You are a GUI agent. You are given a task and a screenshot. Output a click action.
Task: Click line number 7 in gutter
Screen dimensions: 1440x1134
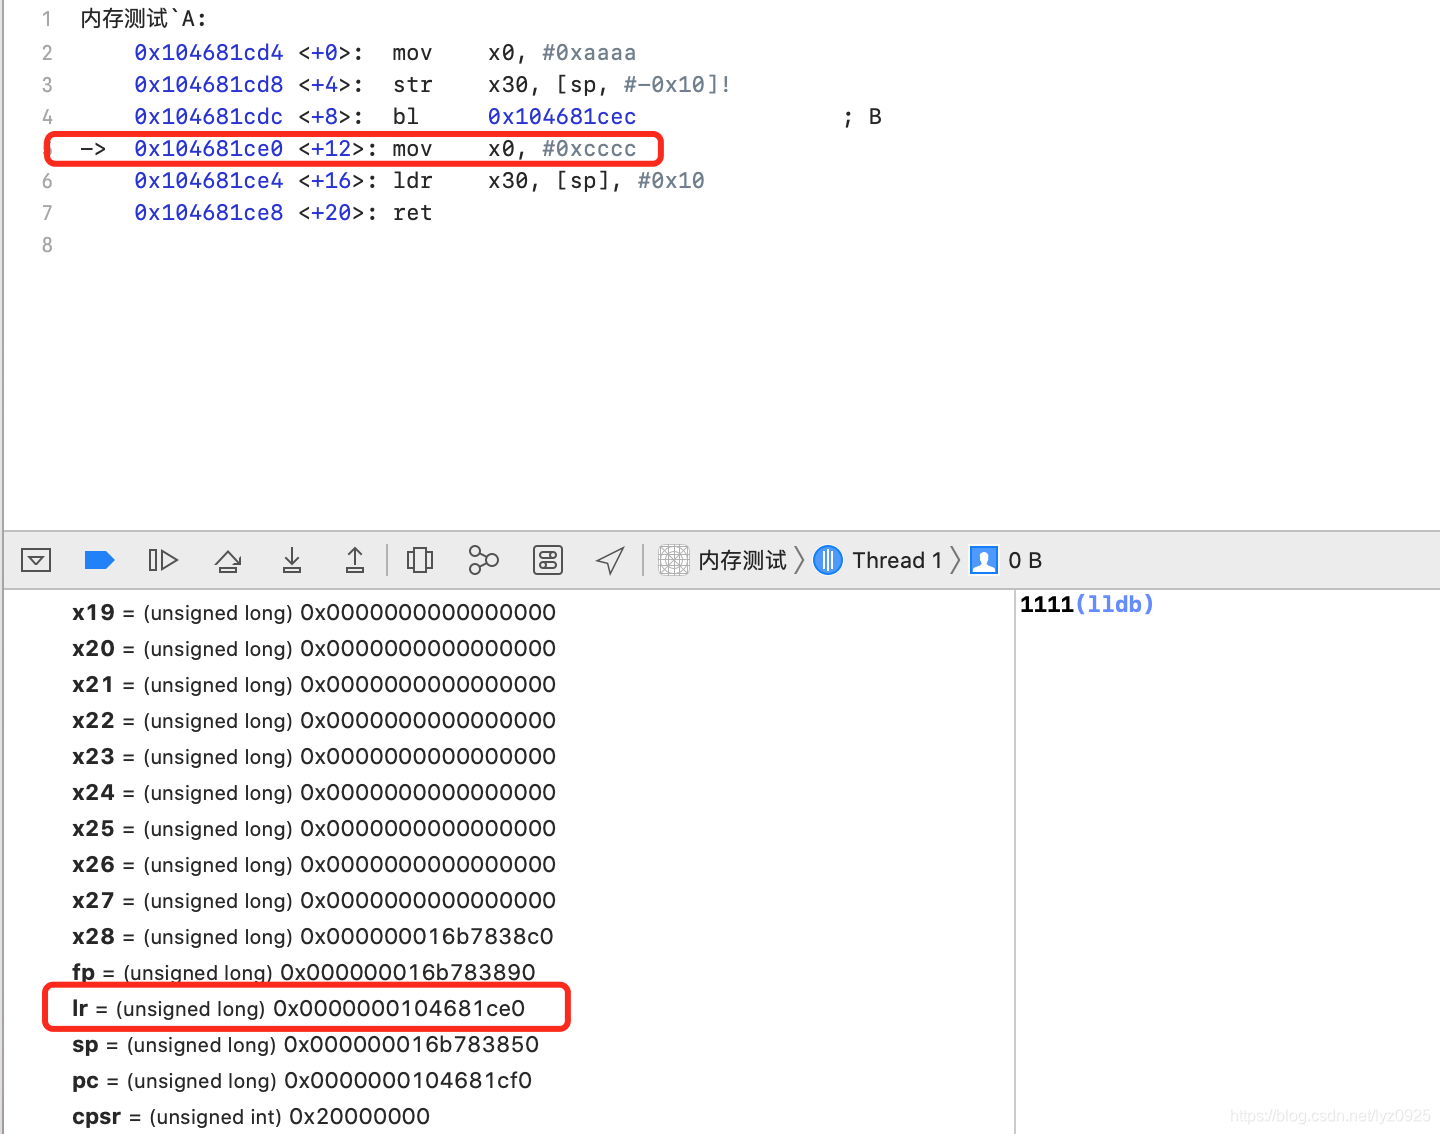pyautogui.click(x=47, y=212)
